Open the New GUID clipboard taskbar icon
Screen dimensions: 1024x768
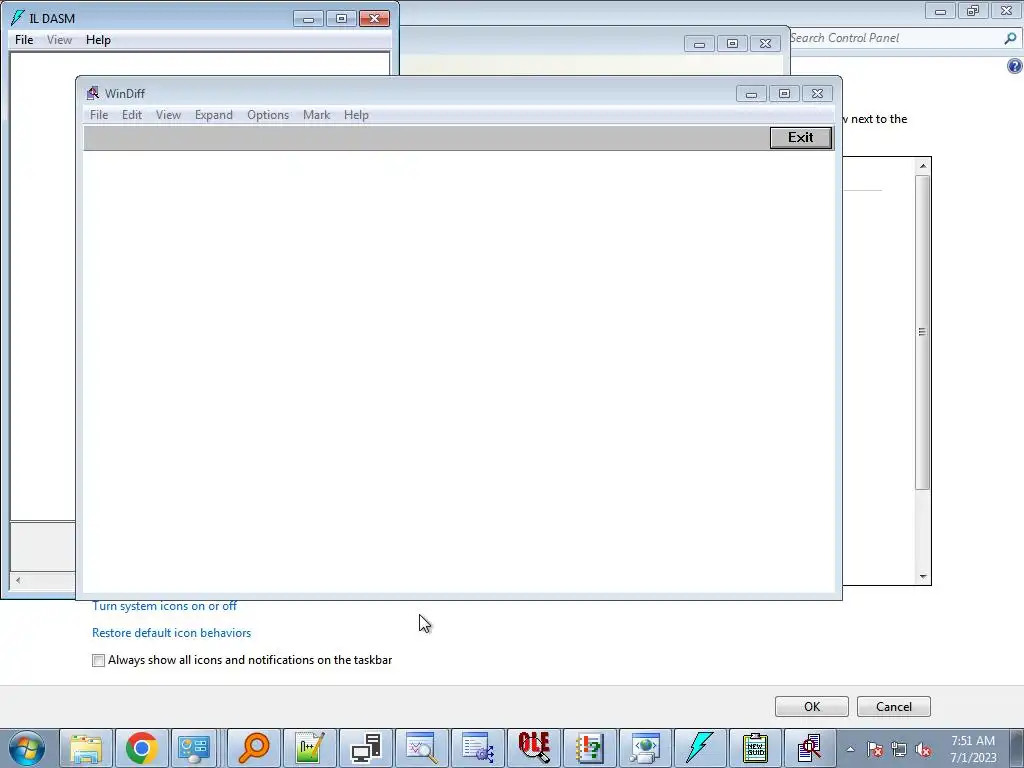(755, 748)
